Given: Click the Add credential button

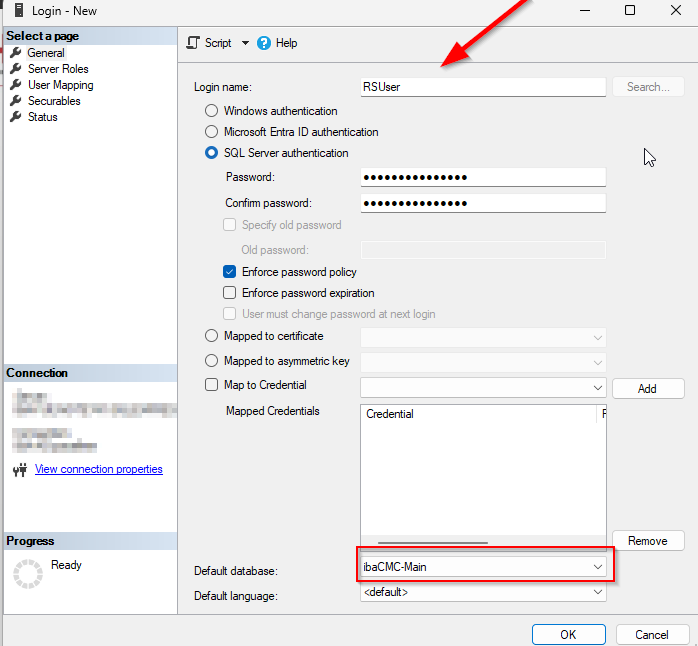Looking at the screenshot, I should [x=648, y=389].
